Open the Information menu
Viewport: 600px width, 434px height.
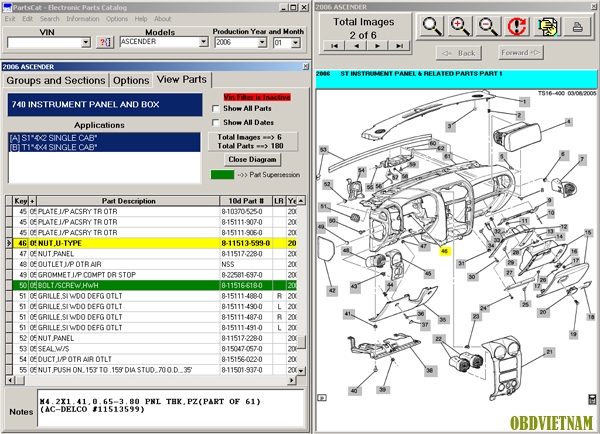point(83,19)
